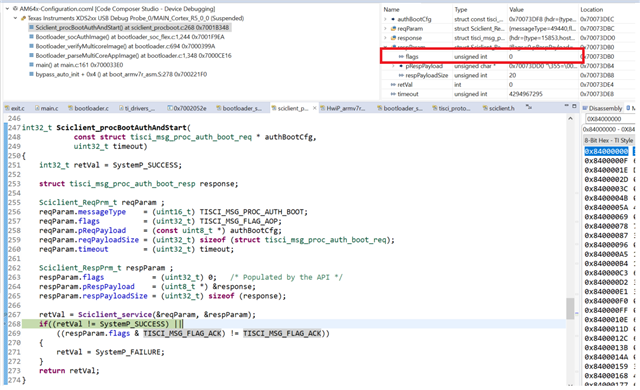Viewport: 640px width, 390px height.
Task: Select the flags variable name under respParam
Action: [x=412, y=57]
